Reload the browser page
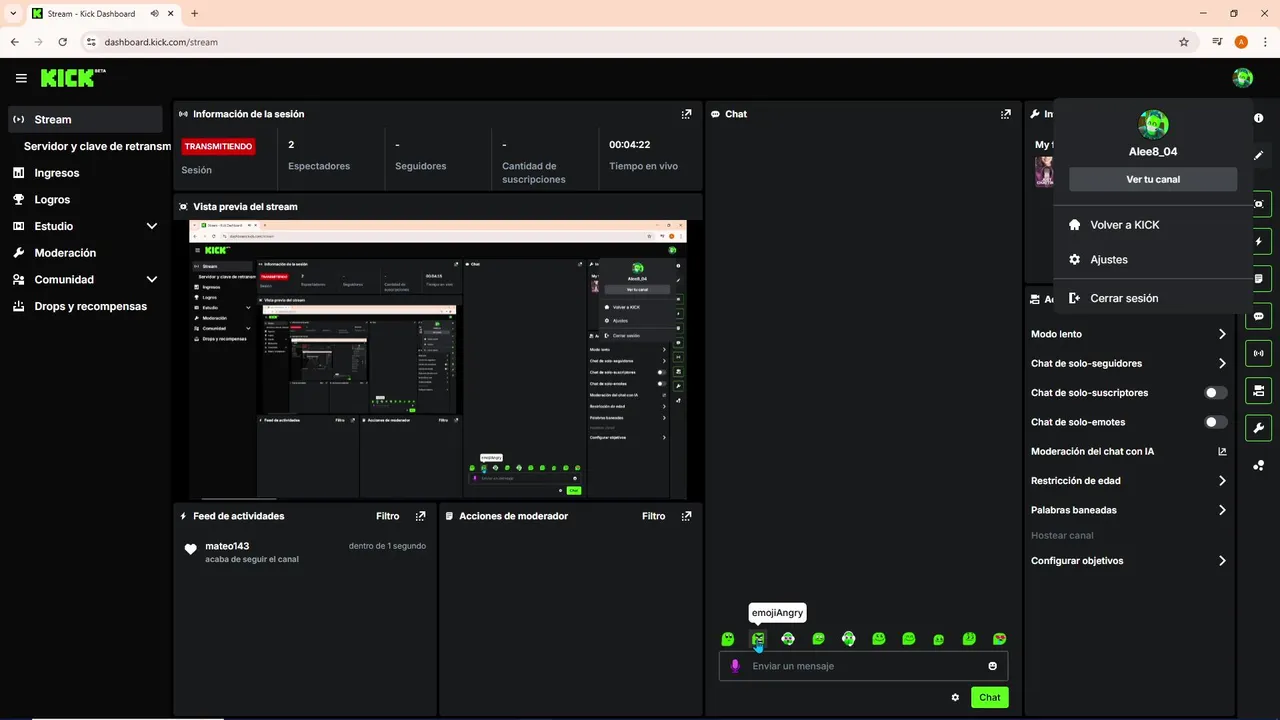 click(63, 42)
